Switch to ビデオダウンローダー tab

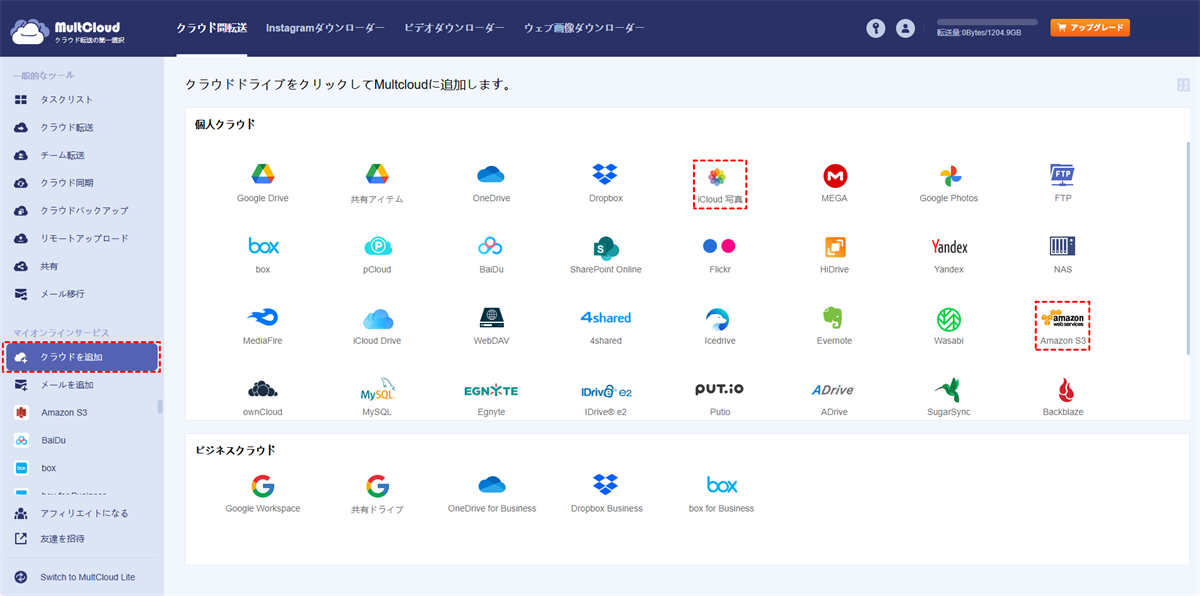click(x=454, y=28)
